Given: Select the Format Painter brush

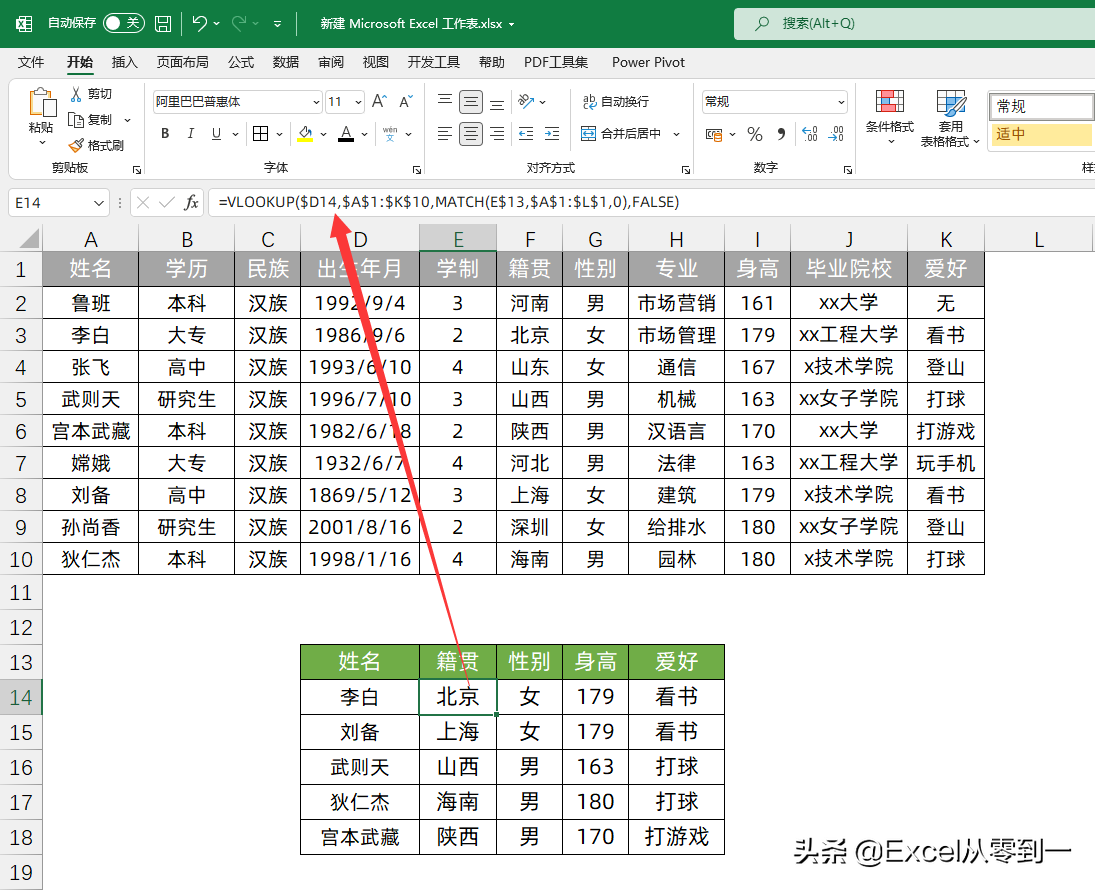Looking at the screenshot, I should tap(96, 145).
